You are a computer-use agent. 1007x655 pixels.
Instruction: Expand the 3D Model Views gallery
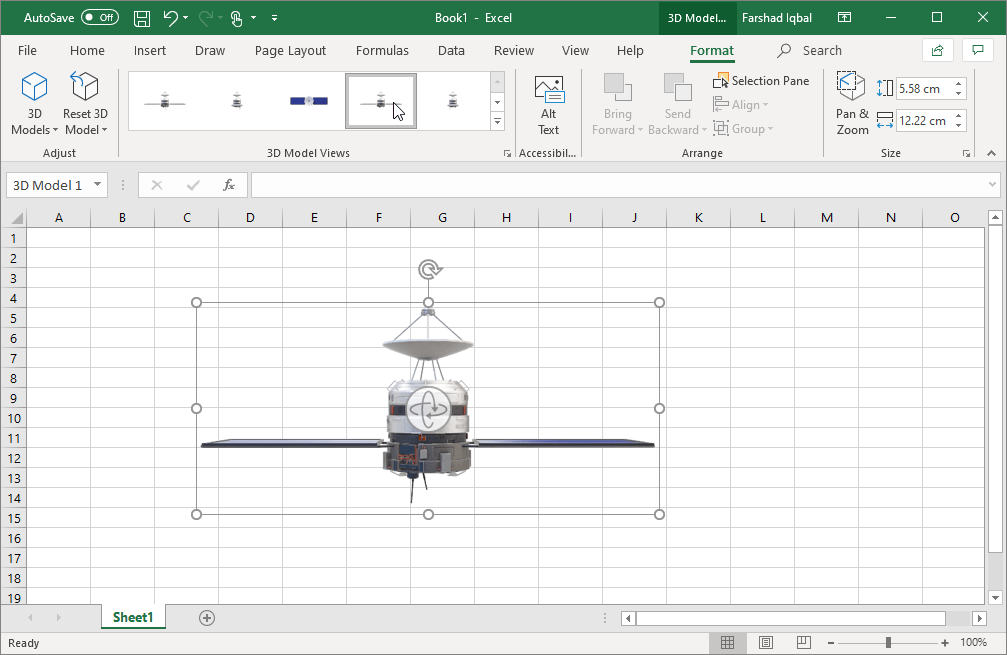(497, 121)
